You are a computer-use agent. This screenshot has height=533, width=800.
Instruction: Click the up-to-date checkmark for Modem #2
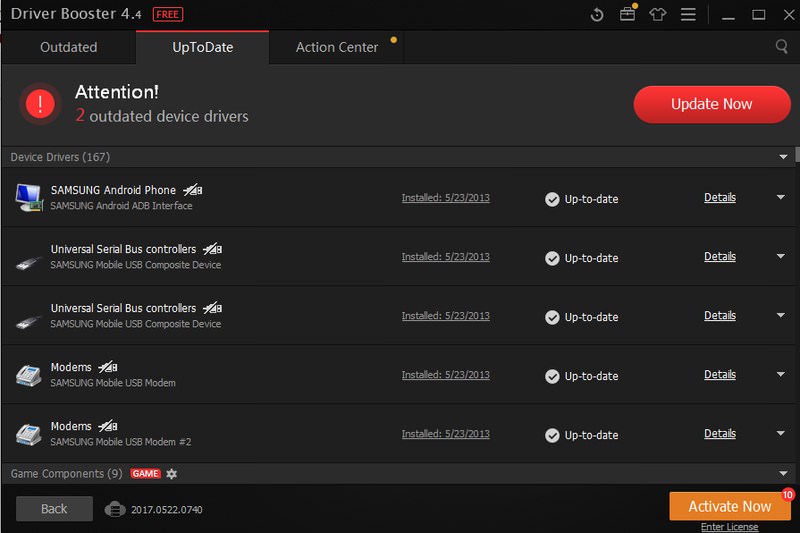(552, 435)
